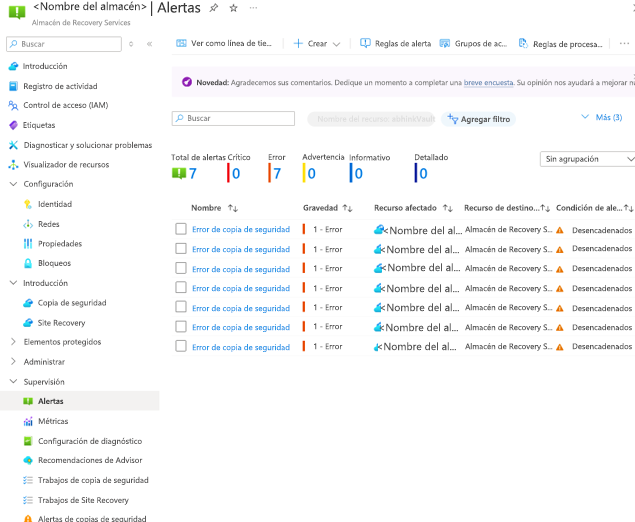The image size is (635, 522).
Task: Select the seventh Error de copia de seguridad checkbox
Action: coord(181,346)
